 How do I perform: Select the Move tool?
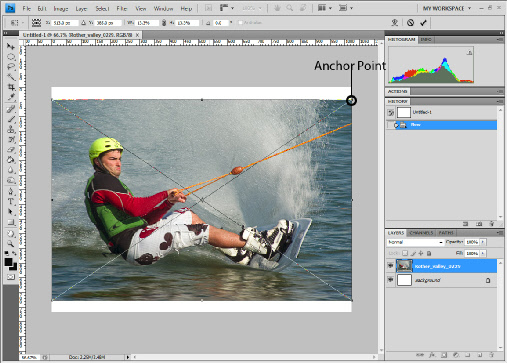point(11,46)
